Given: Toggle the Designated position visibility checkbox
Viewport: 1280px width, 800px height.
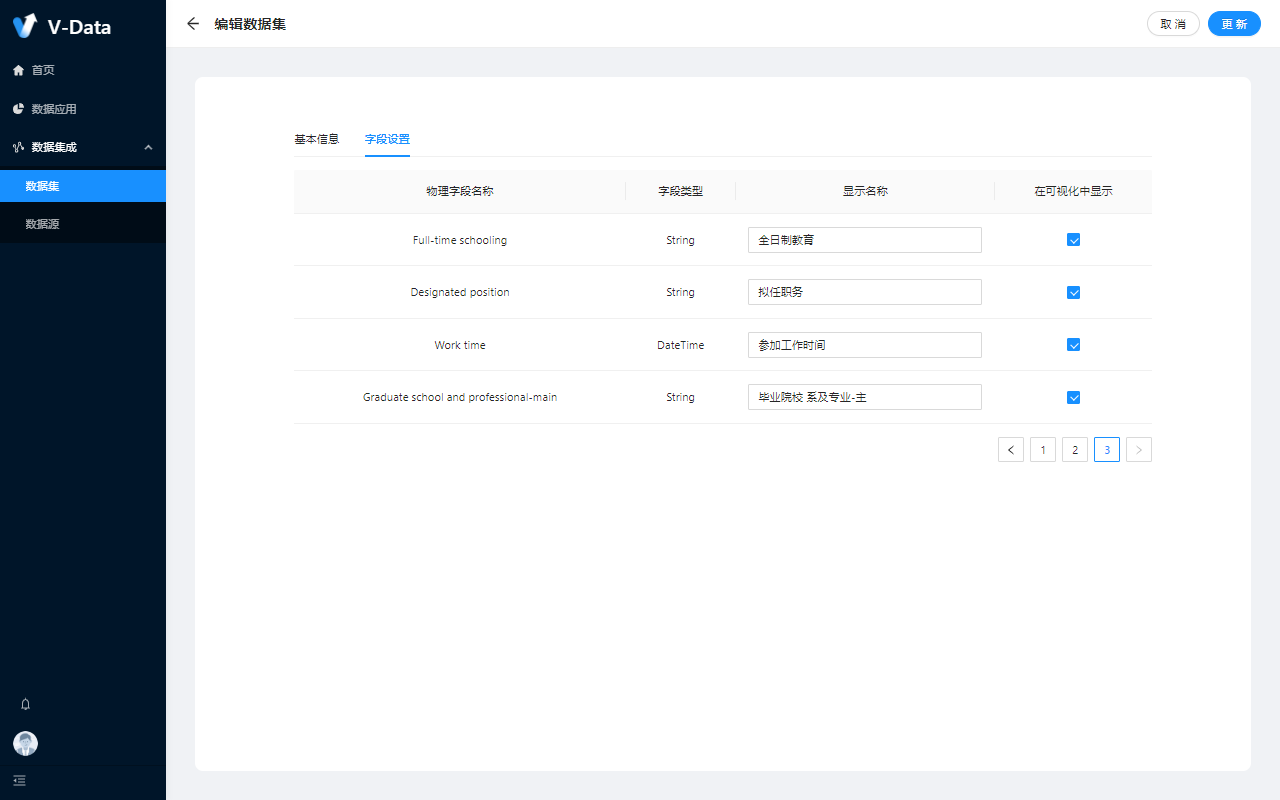Looking at the screenshot, I should click(1073, 293).
